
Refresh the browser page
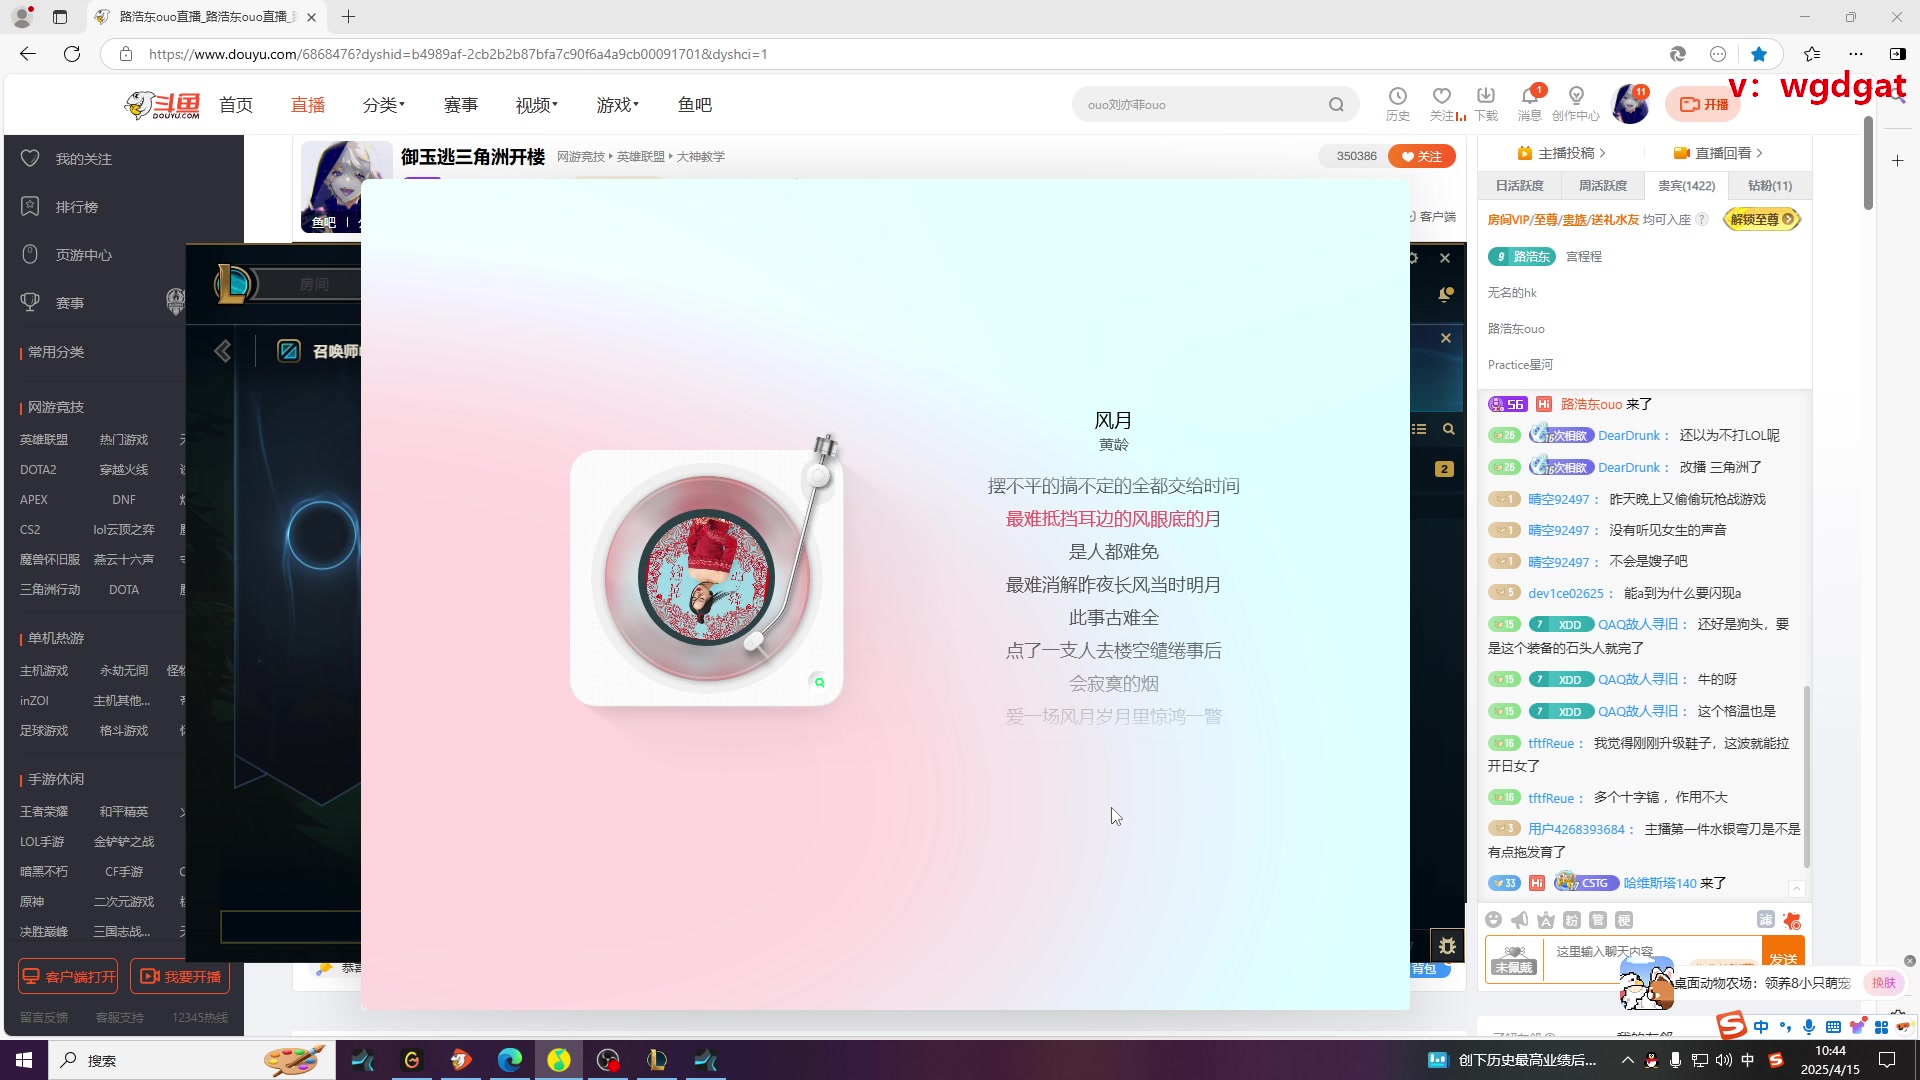[72, 54]
